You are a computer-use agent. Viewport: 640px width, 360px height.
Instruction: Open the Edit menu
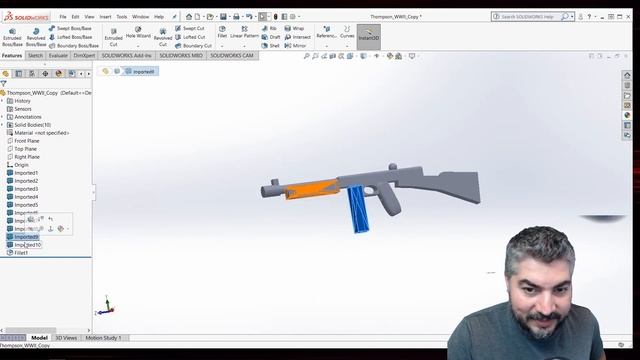pos(76,17)
